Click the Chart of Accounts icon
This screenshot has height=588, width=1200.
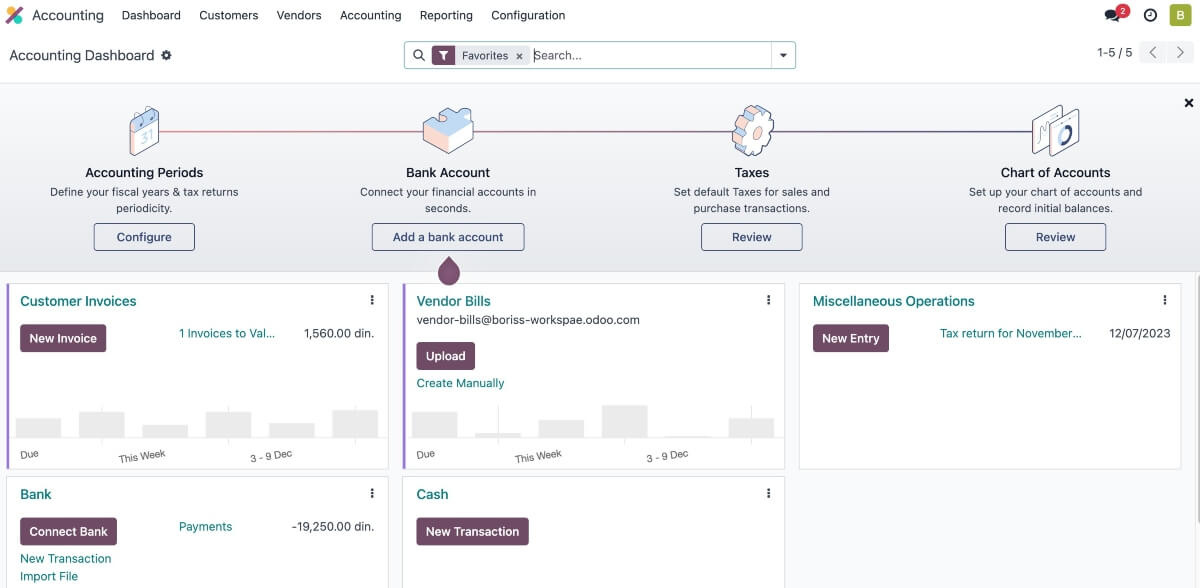click(1055, 130)
